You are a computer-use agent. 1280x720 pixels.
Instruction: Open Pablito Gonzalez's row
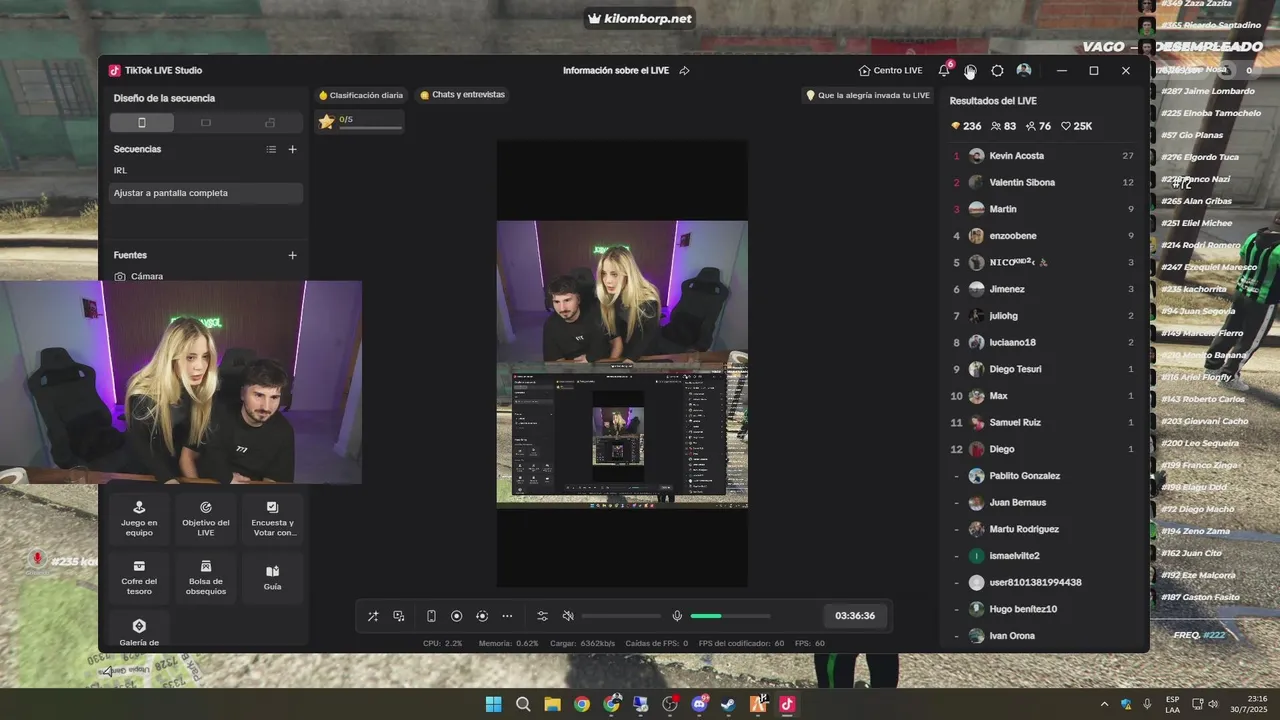(x=1041, y=476)
